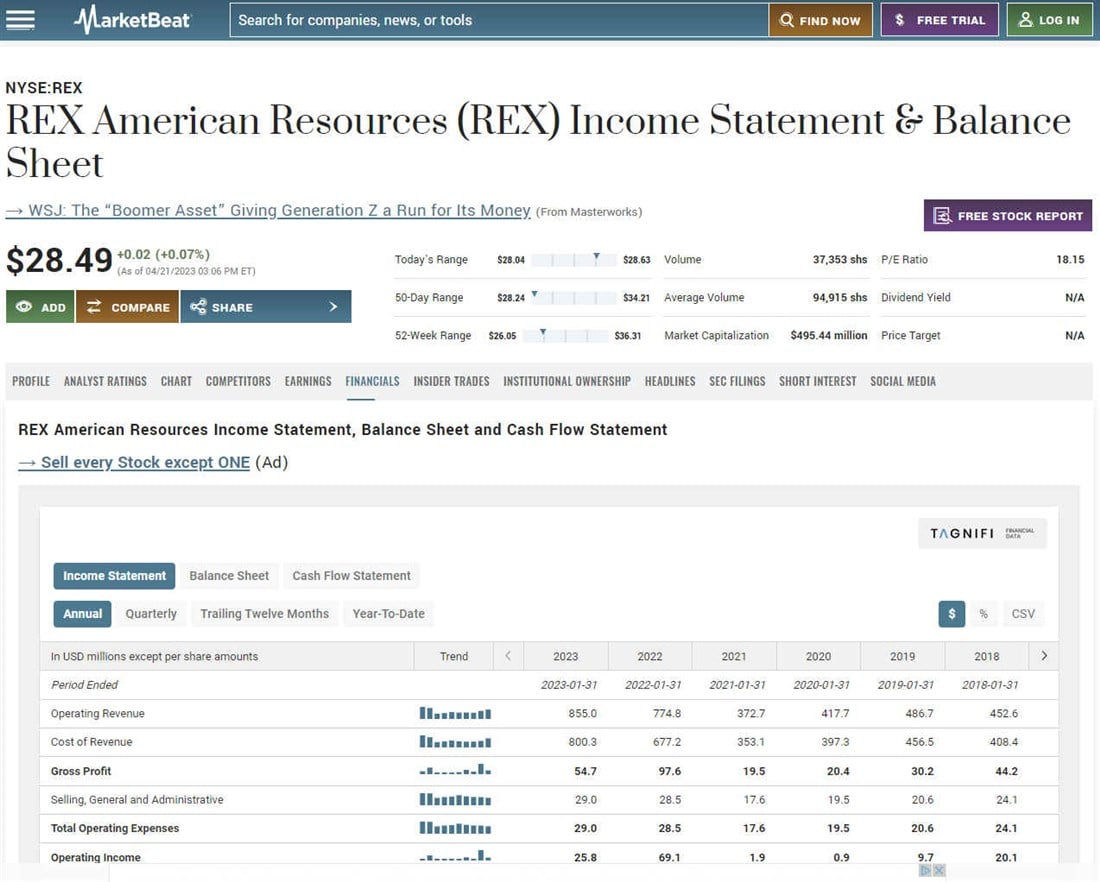
Task: Click the Today's Range slider marker
Action: [596, 258]
